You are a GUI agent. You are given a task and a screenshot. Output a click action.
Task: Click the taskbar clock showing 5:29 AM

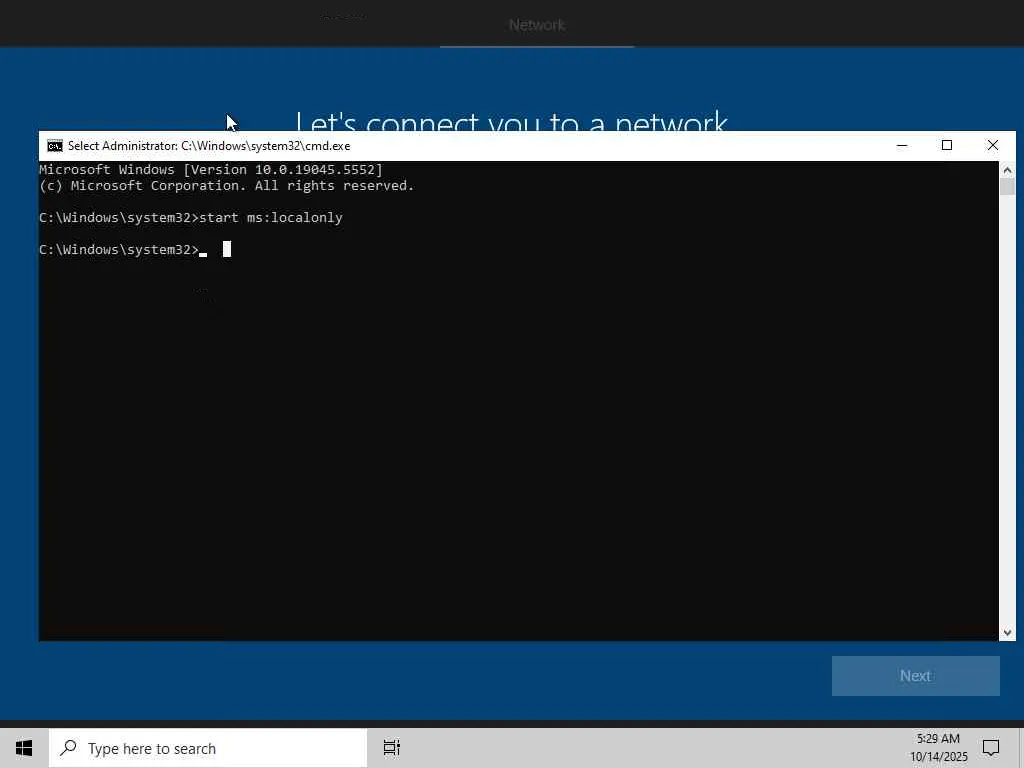click(938, 739)
